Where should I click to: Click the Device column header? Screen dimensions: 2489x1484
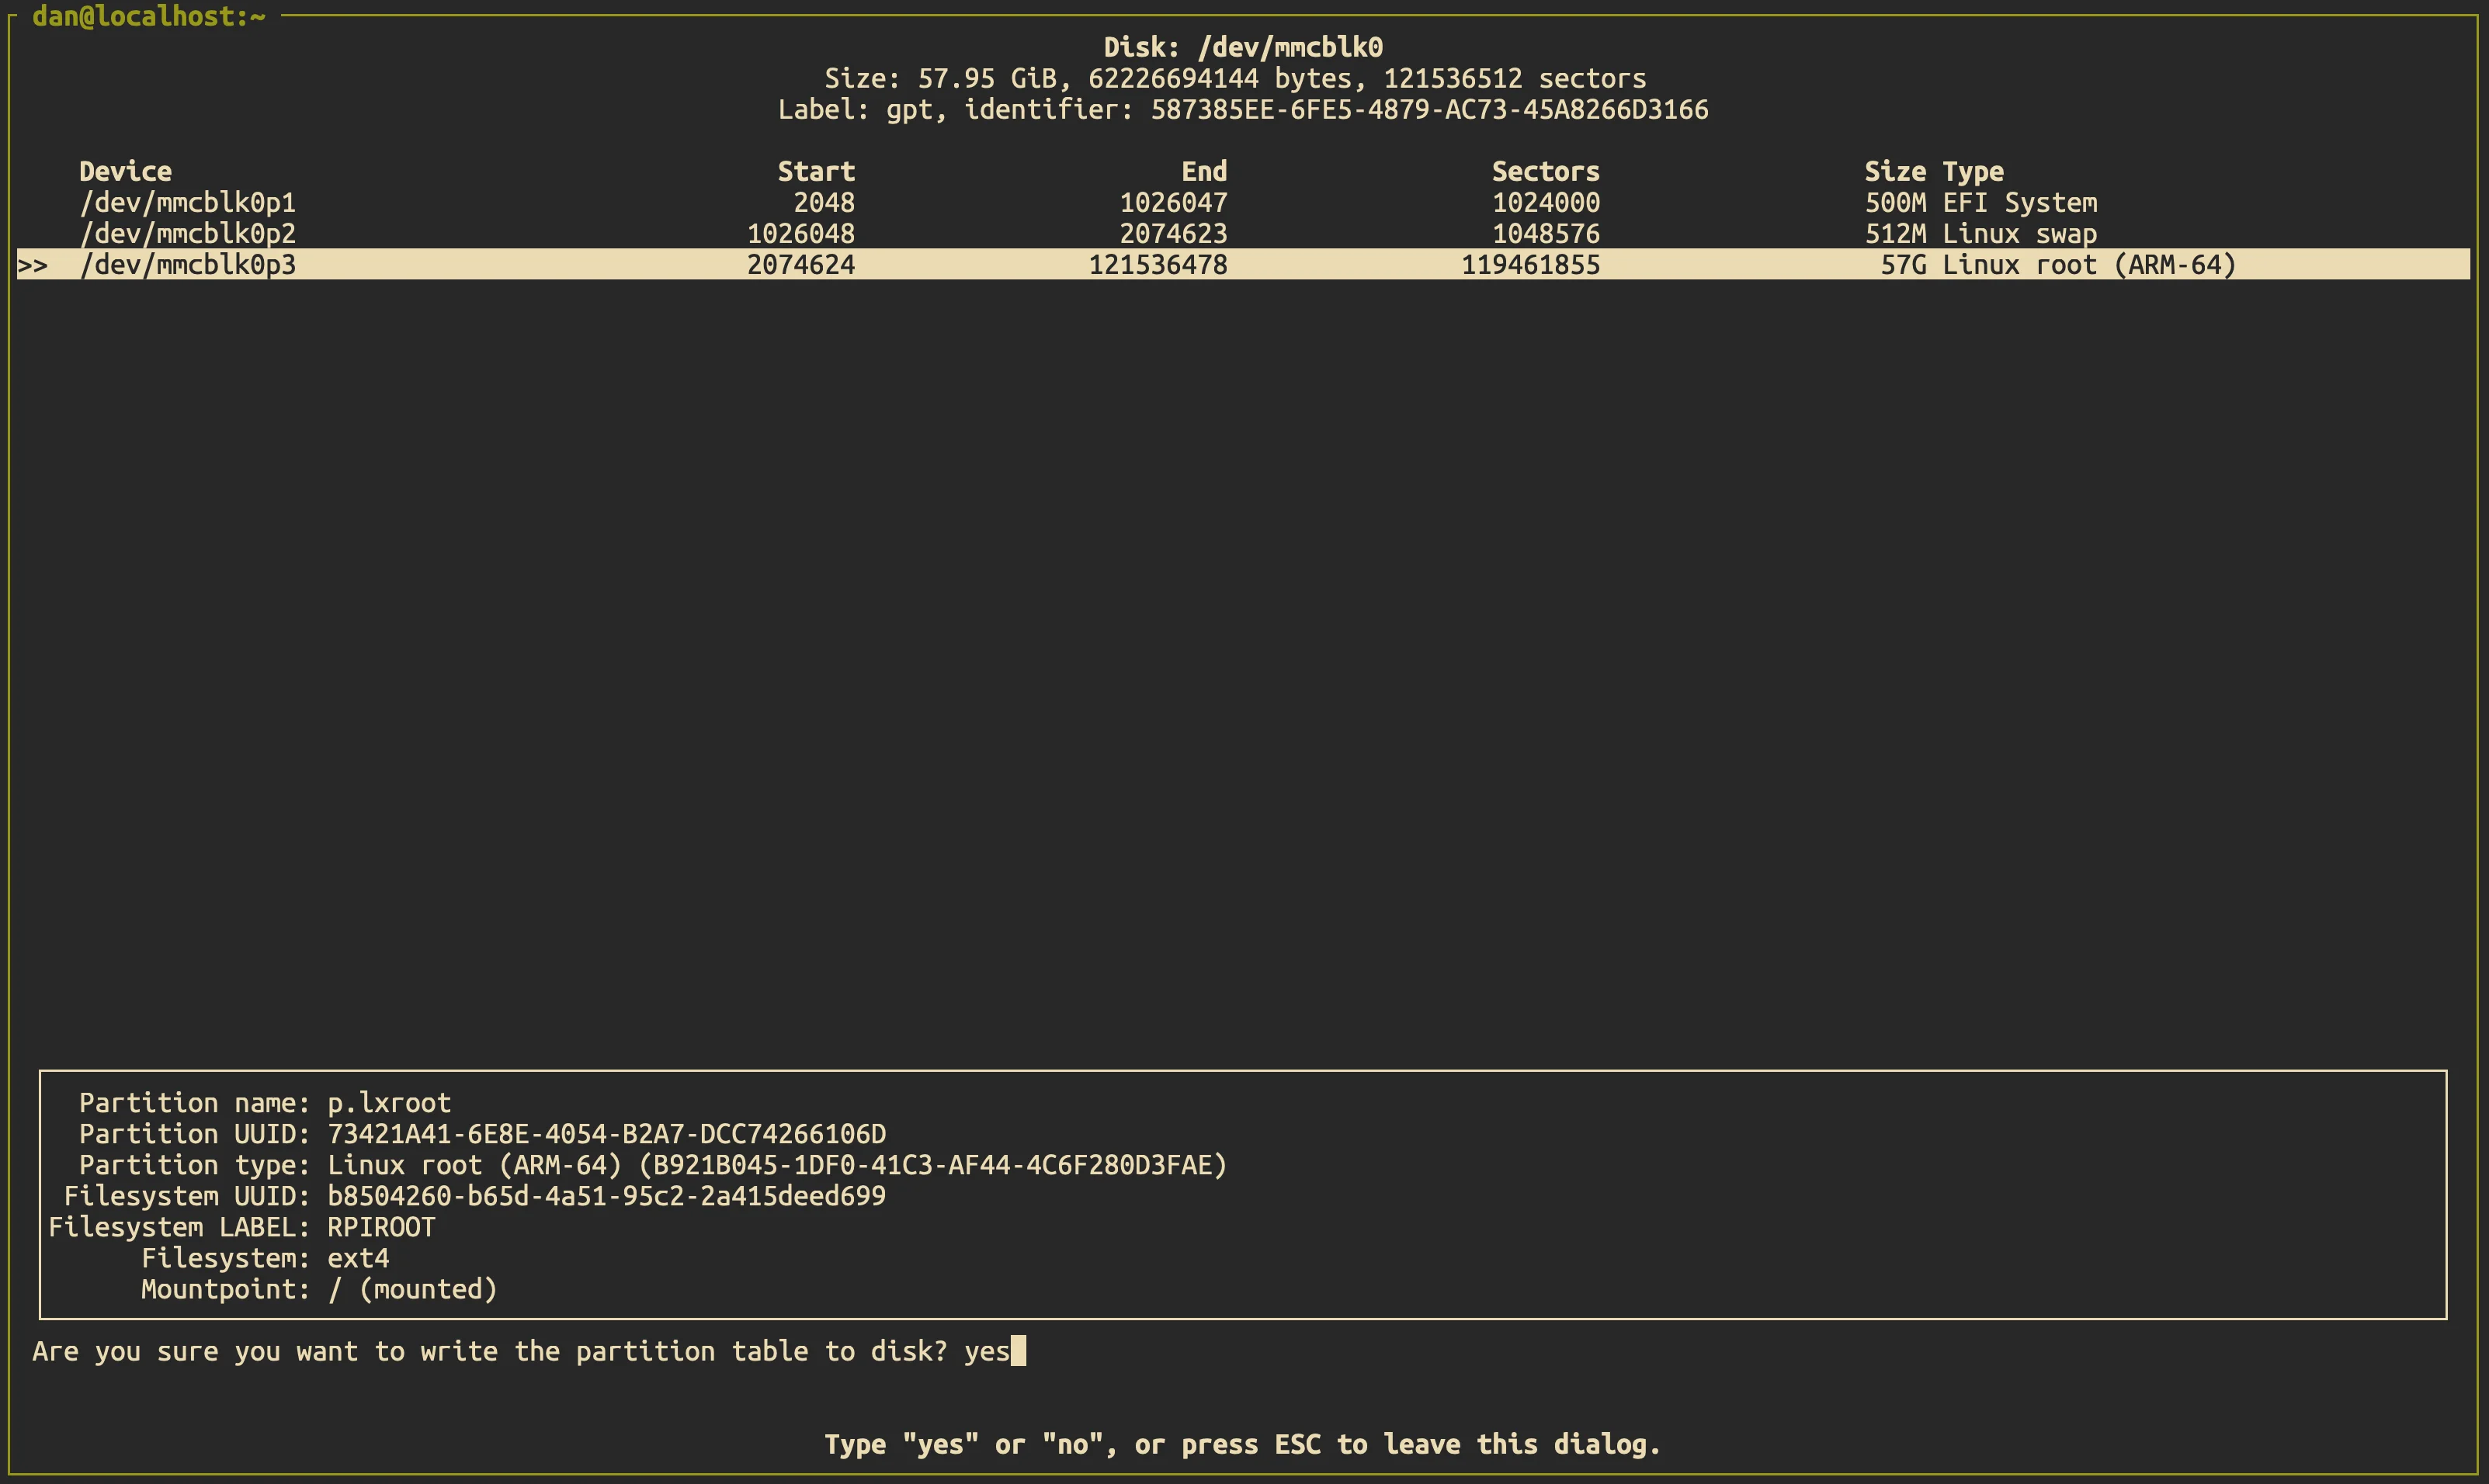click(125, 172)
